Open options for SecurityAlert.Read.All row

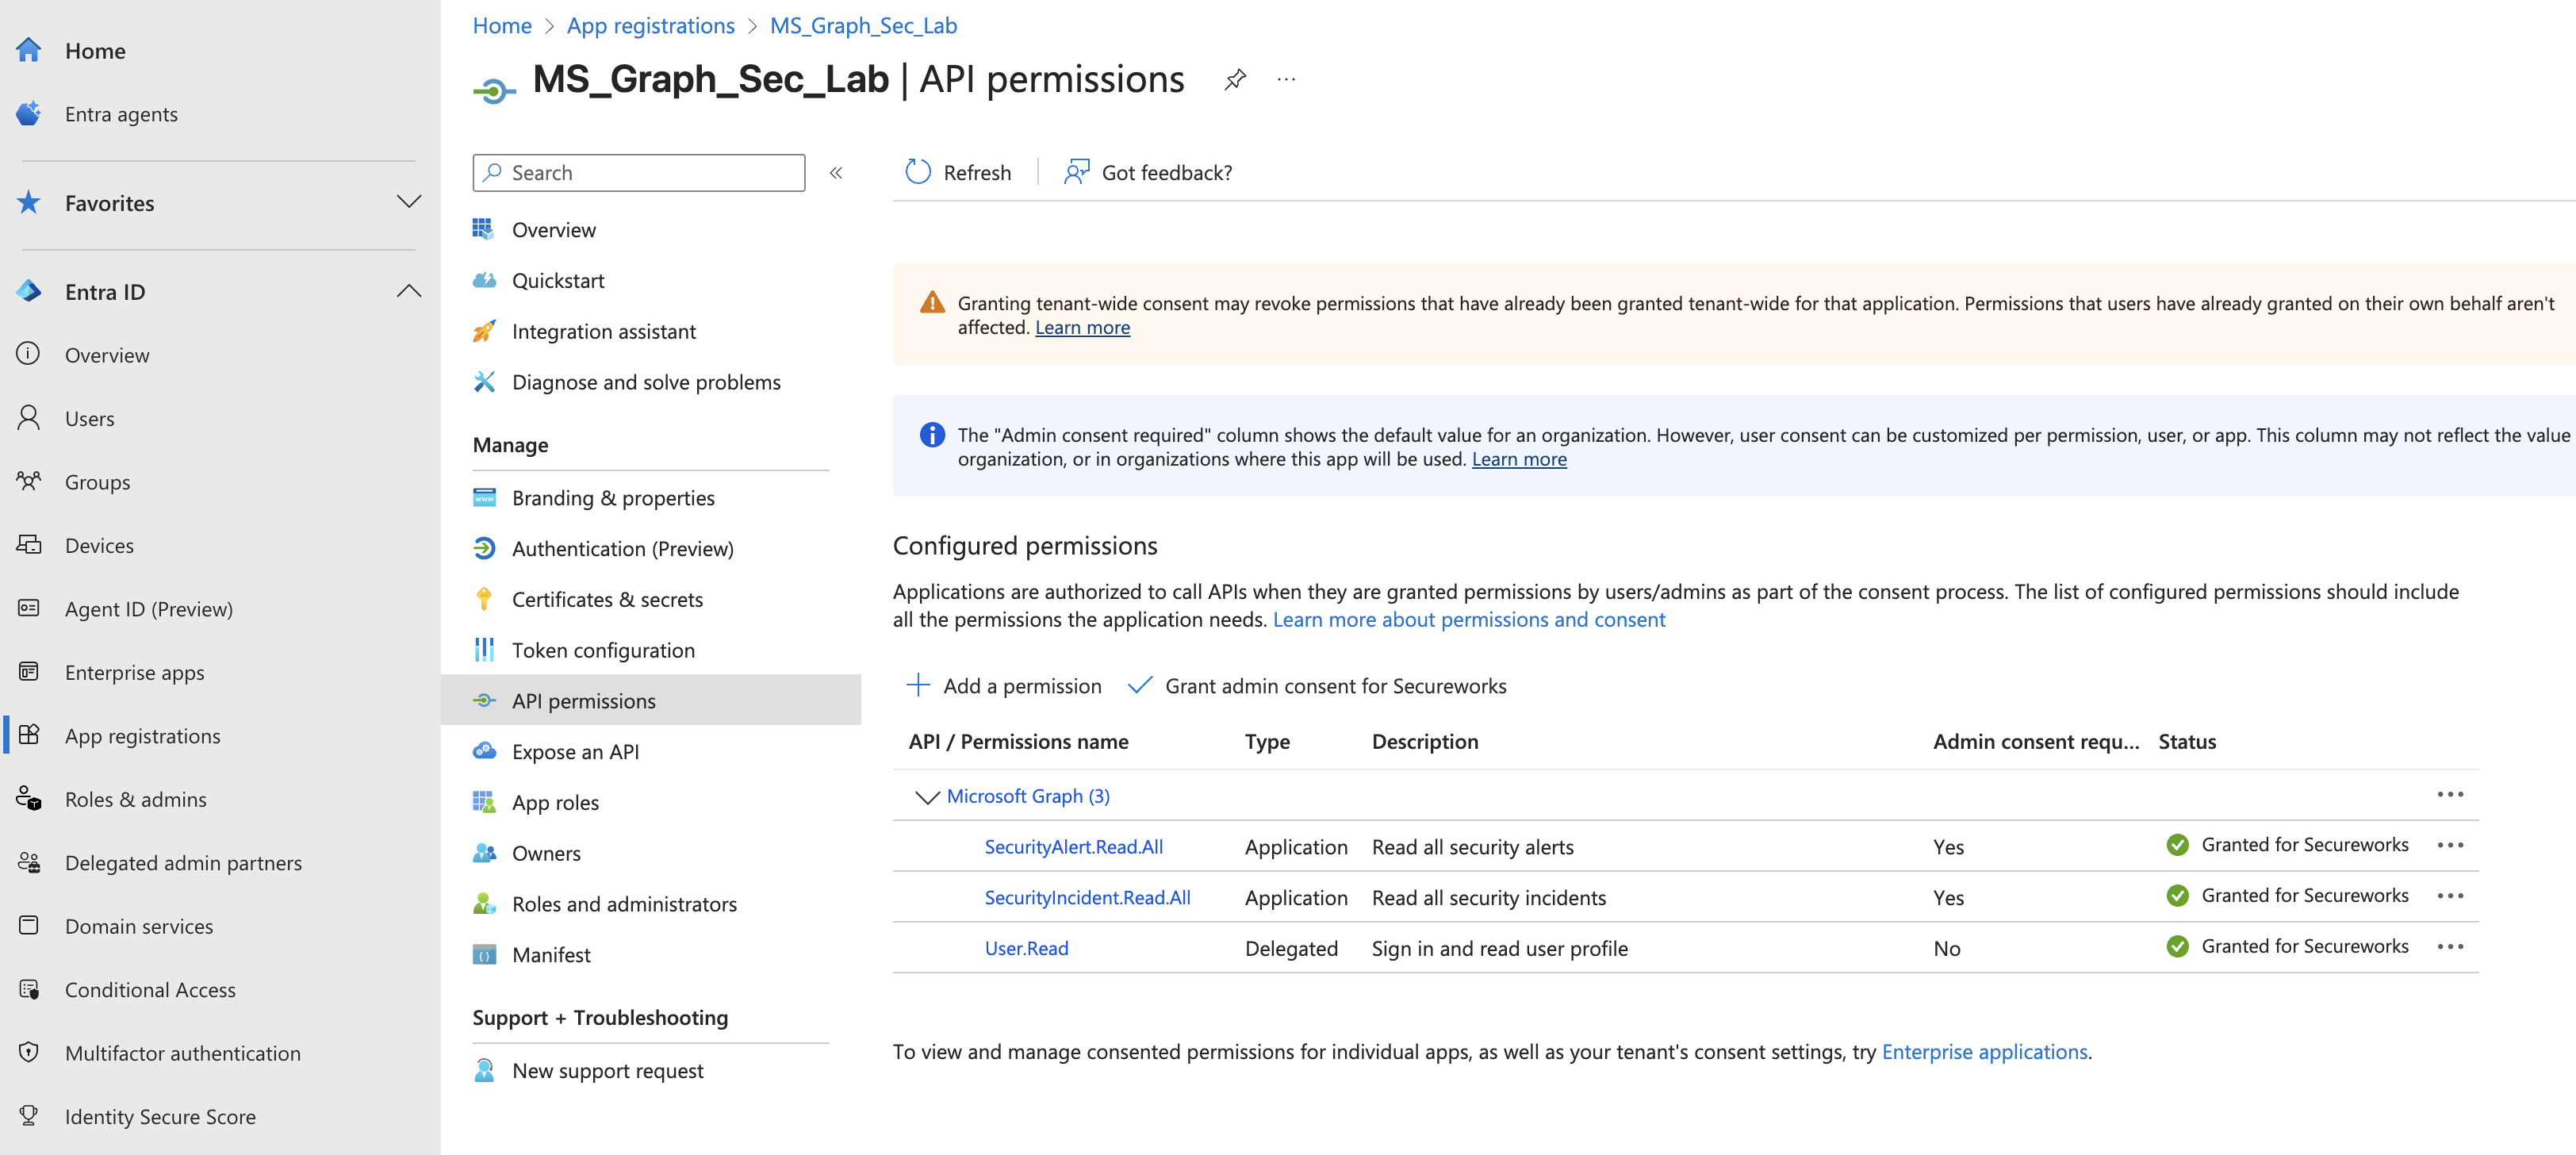pyautogui.click(x=2450, y=845)
